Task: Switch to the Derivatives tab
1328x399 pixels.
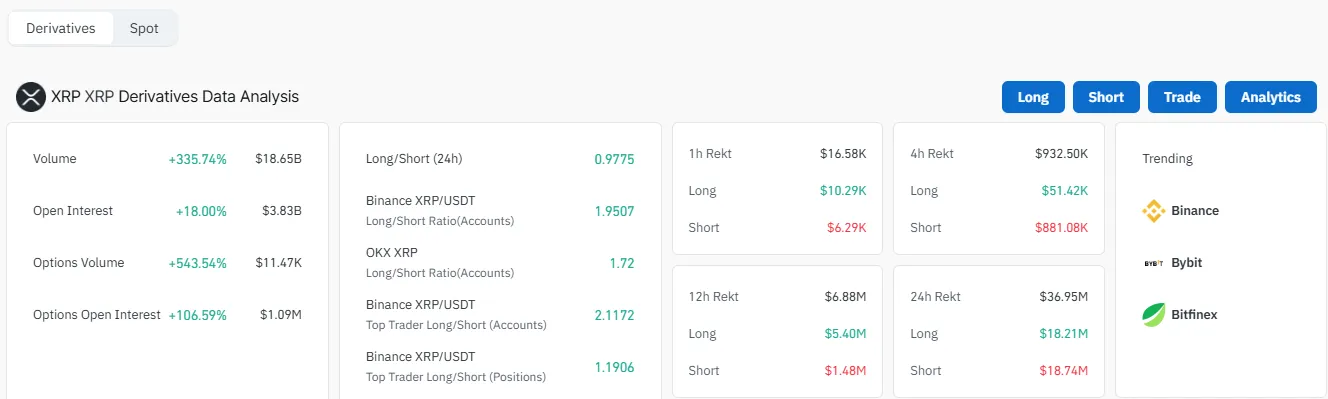Action: point(61,28)
